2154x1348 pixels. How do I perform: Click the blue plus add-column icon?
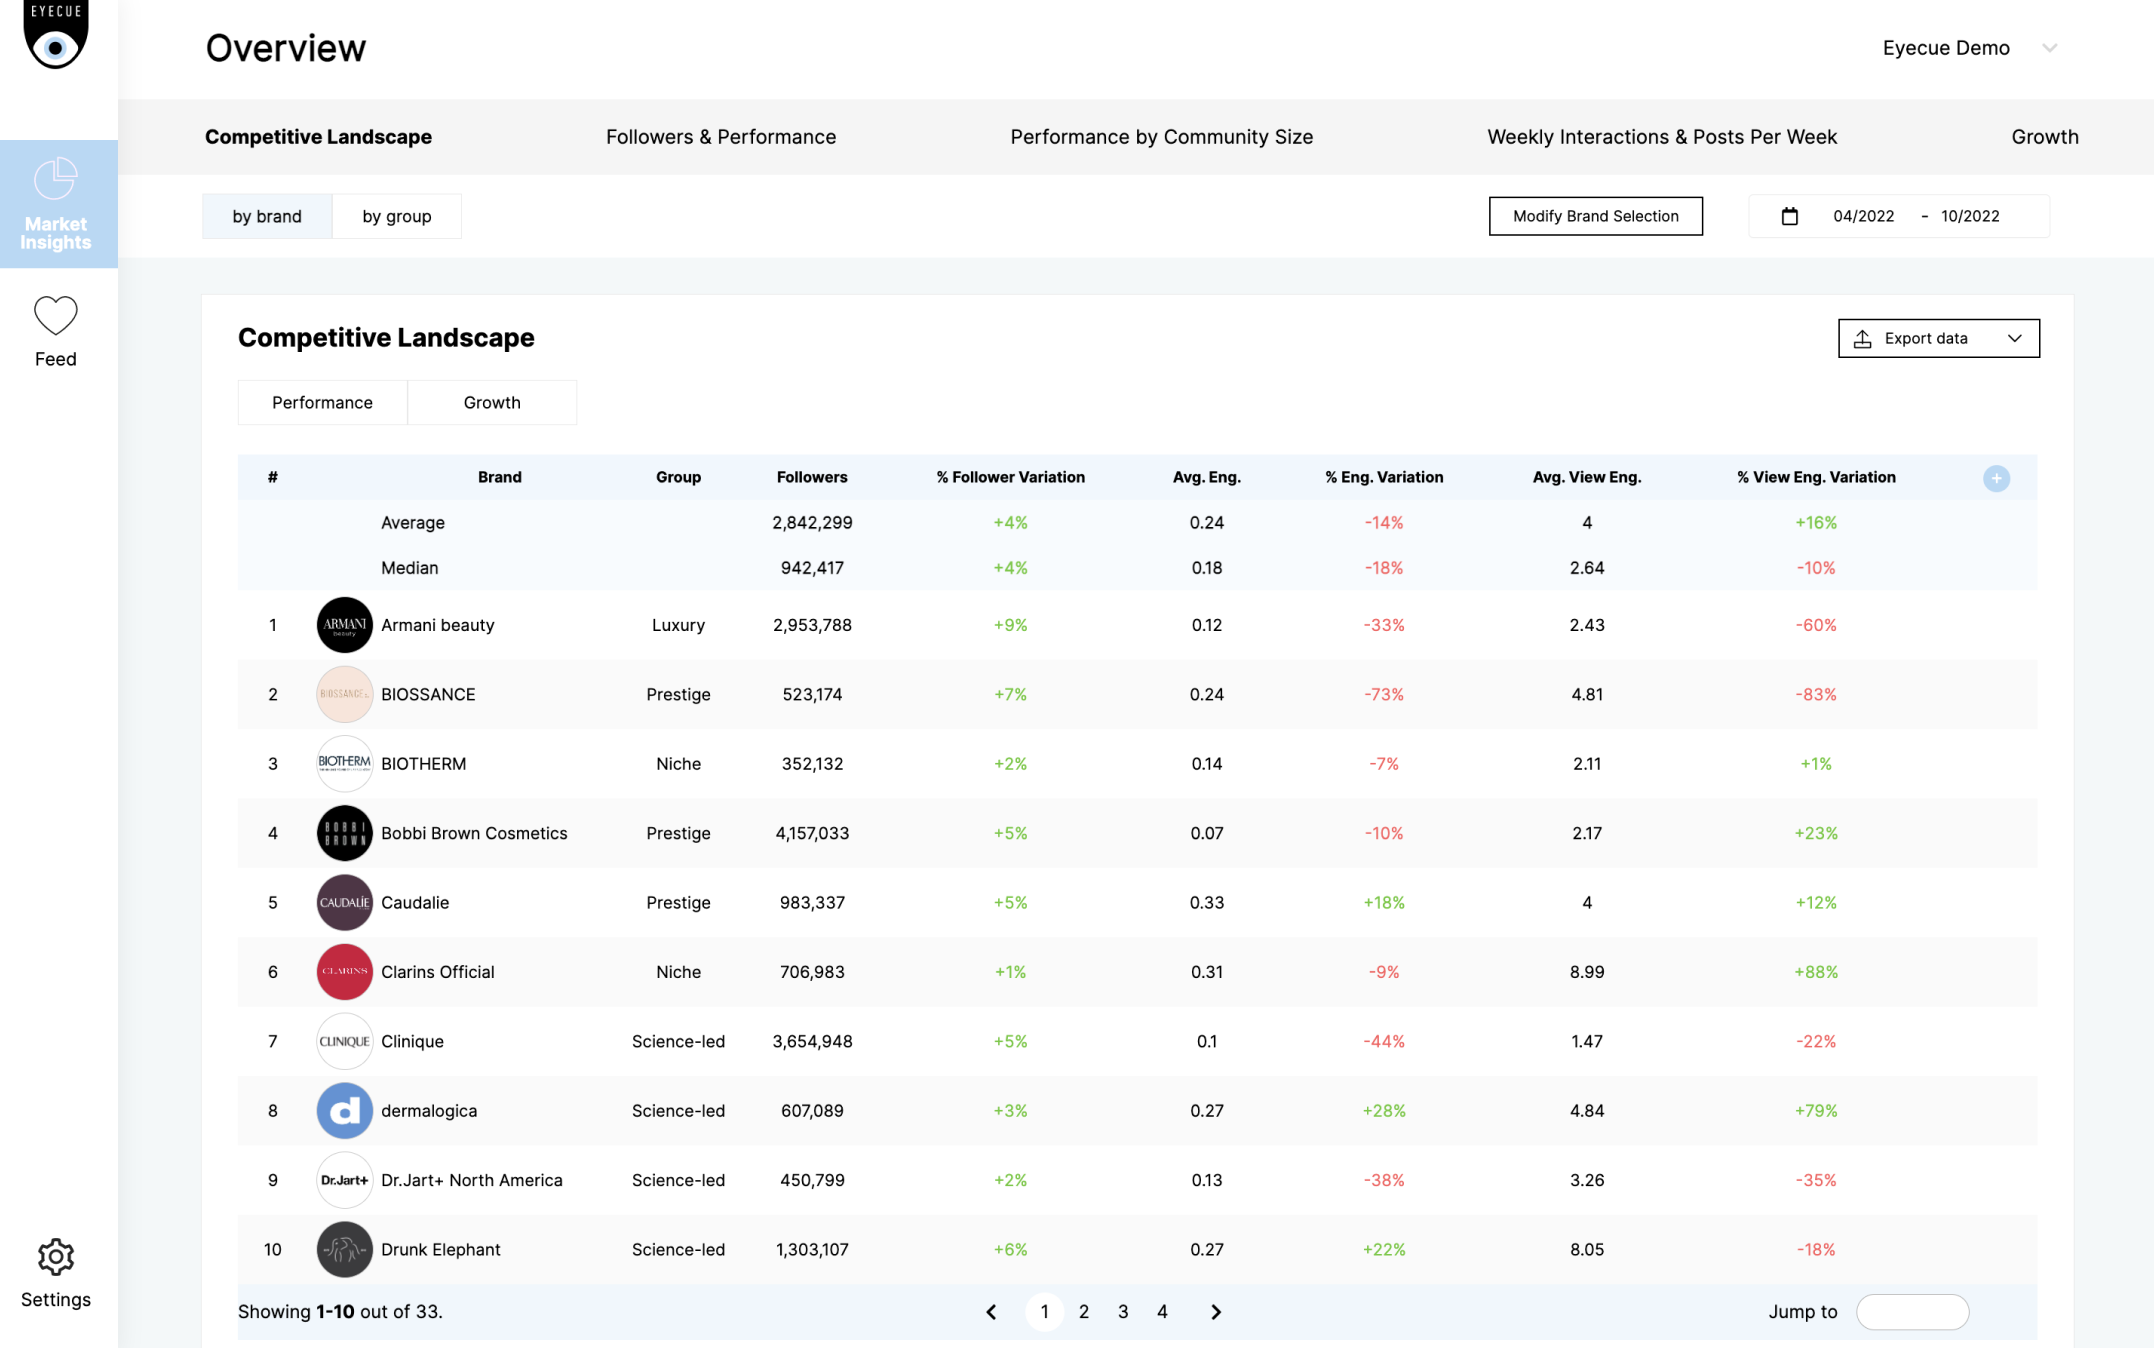pos(1996,478)
